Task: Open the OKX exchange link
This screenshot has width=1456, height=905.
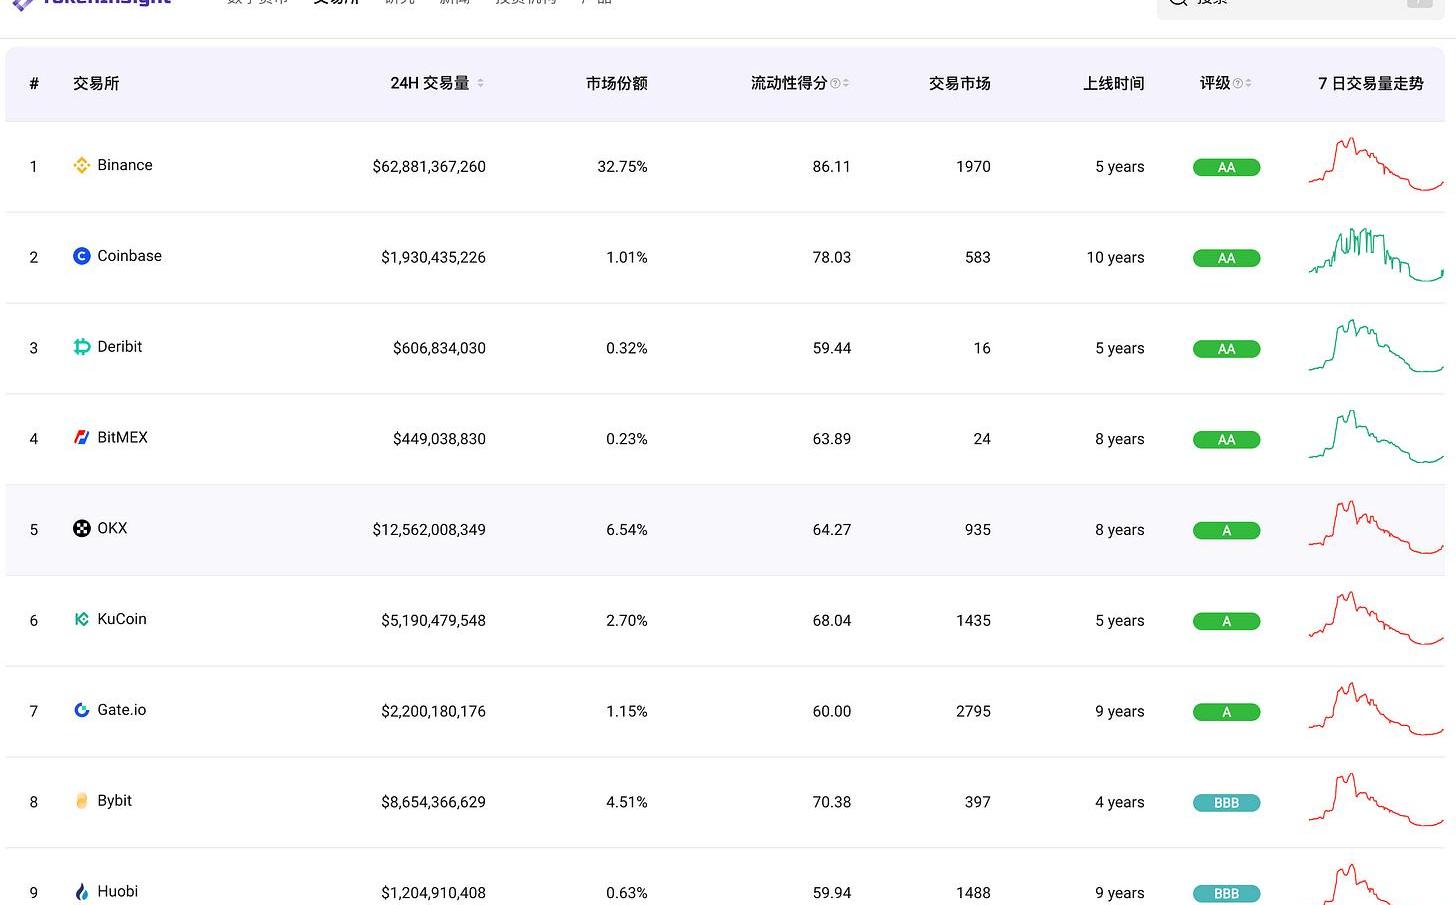Action: pyautogui.click(x=112, y=528)
